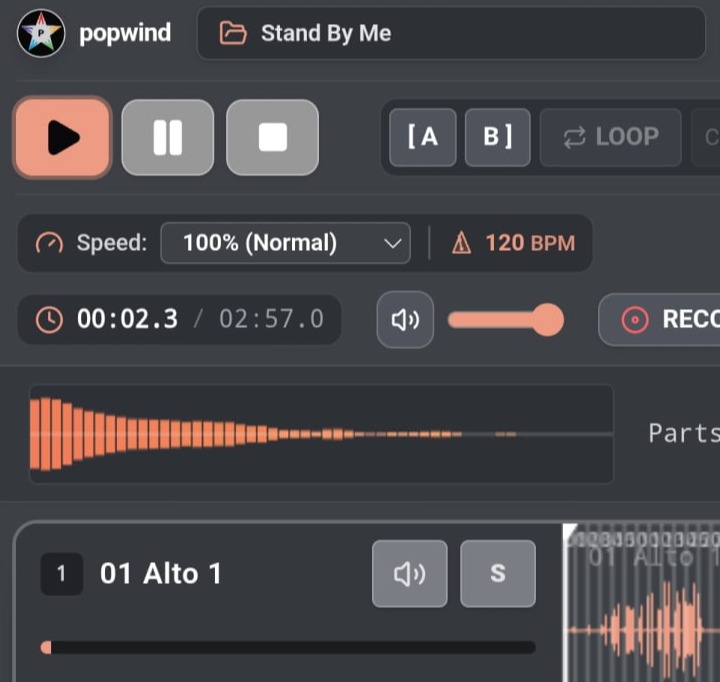Image resolution: width=720 pixels, height=682 pixels.
Task: Open the Speed 100% (Normal) dropdown
Action: click(x=286, y=243)
